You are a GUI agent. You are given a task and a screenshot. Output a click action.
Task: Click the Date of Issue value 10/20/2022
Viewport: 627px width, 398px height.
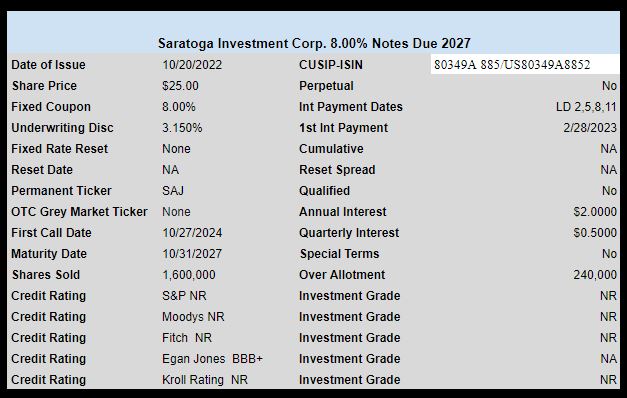pyautogui.click(x=192, y=65)
